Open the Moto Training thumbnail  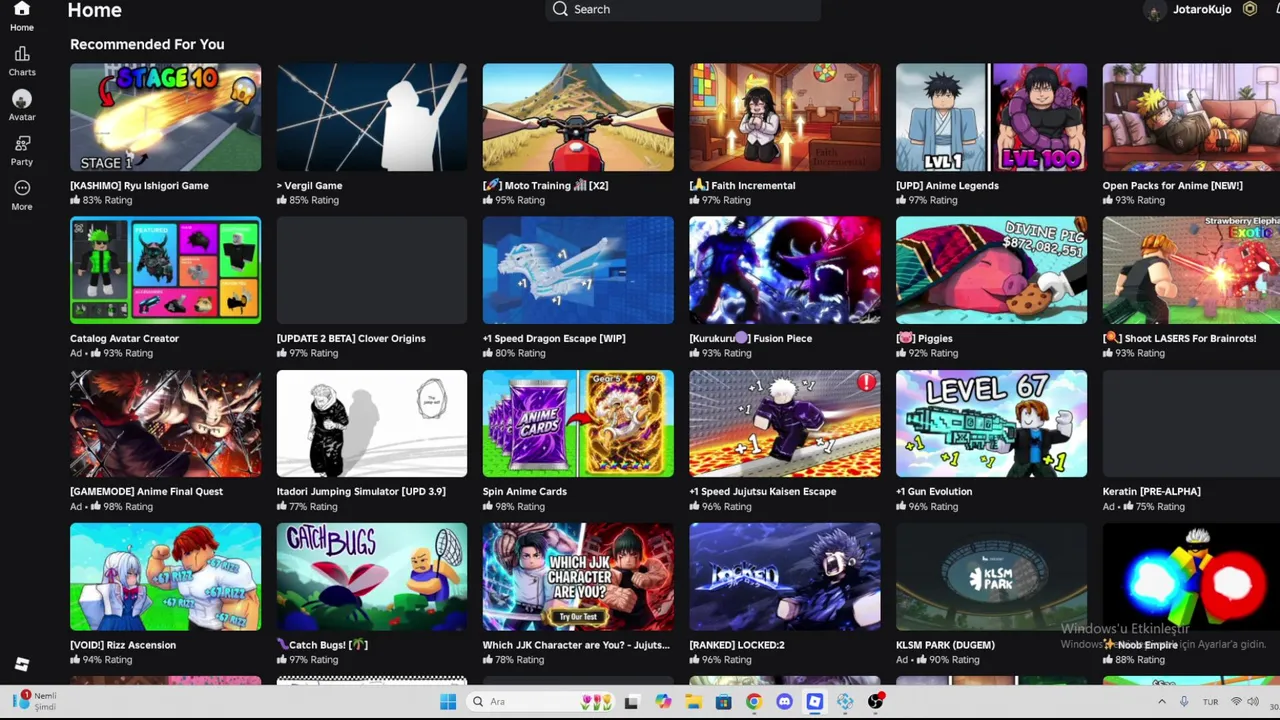coord(578,117)
